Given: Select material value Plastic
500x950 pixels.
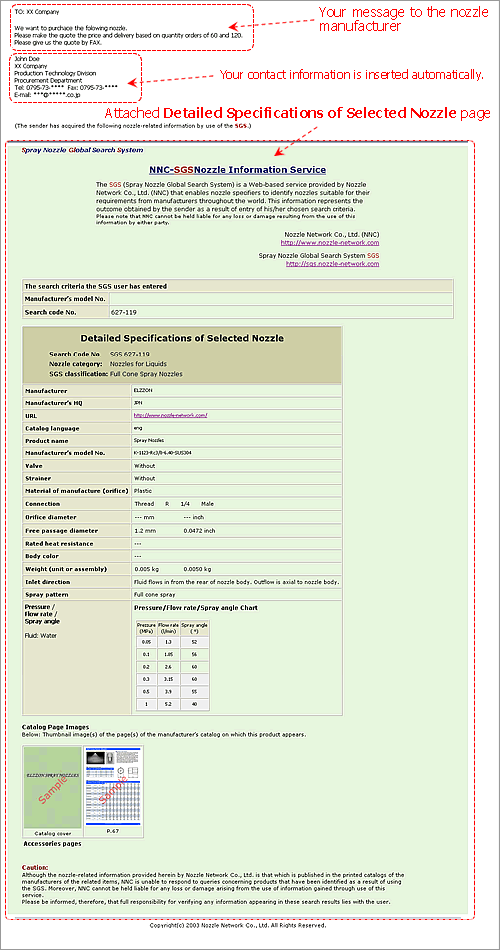Looking at the screenshot, I should [x=143, y=491].
